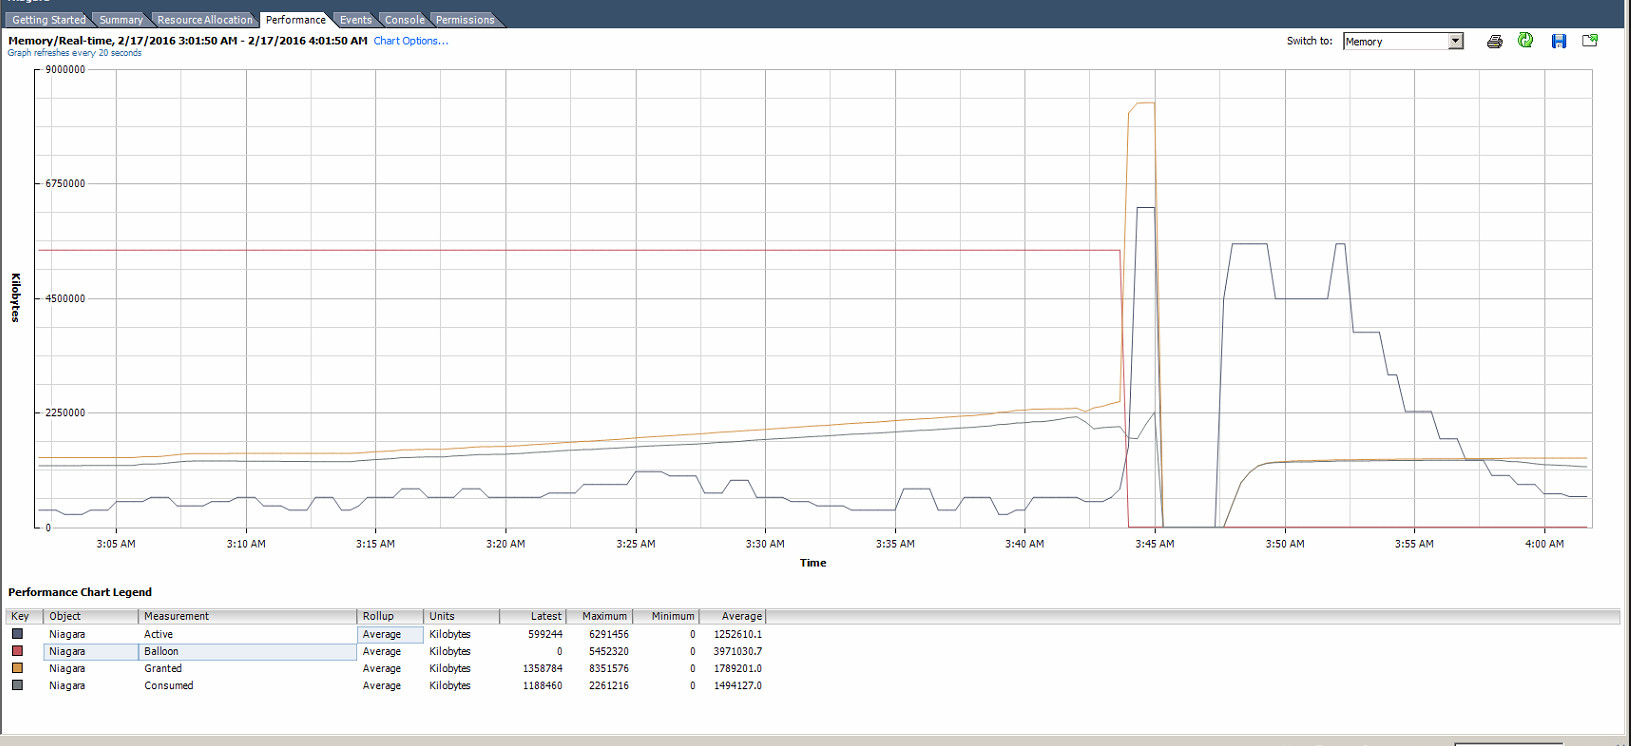The width and height of the screenshot is (1631, 746).
Task: Click the Kilobytes y-axis title
Action: [15, 297]
